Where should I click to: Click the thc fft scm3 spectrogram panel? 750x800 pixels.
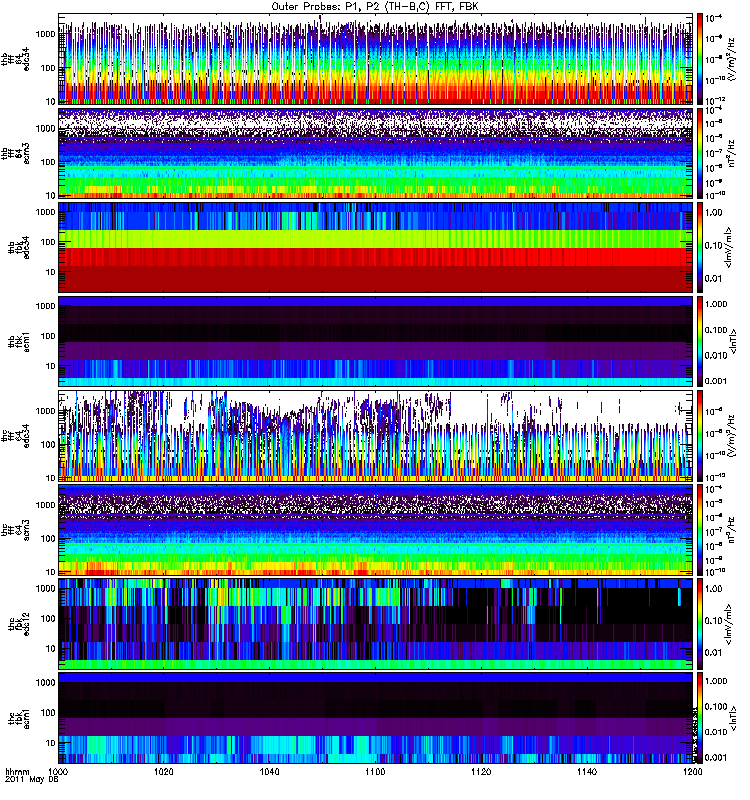[x=375, y=530]
